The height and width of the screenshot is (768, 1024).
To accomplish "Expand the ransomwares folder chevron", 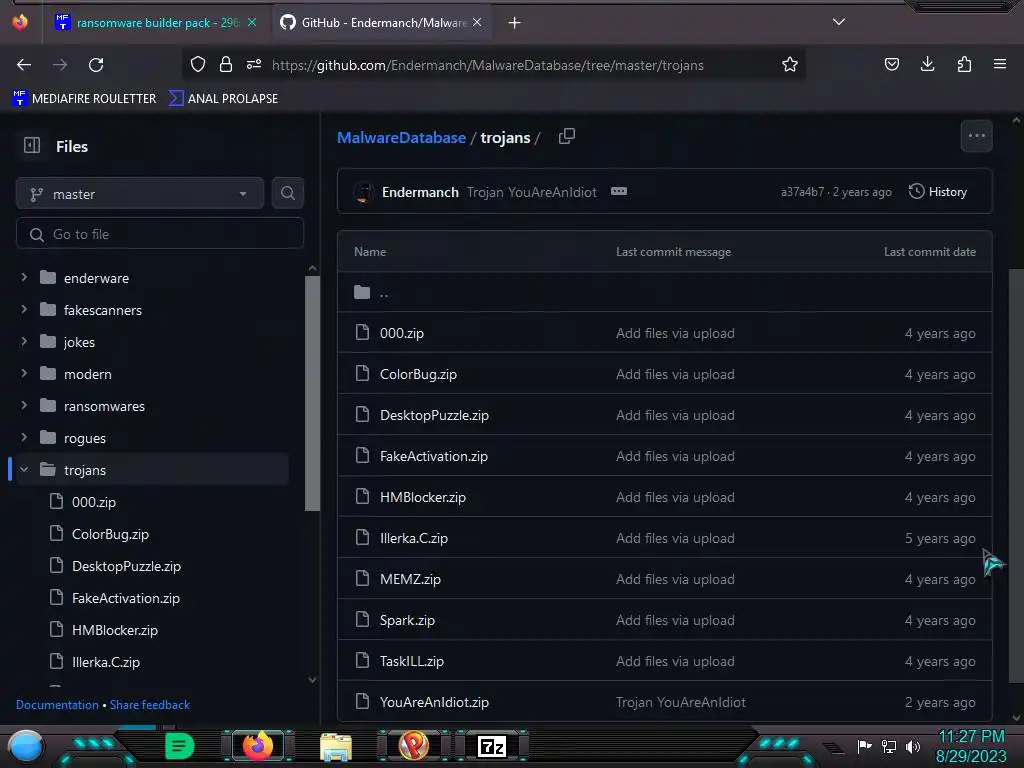I will pos(24,406).
